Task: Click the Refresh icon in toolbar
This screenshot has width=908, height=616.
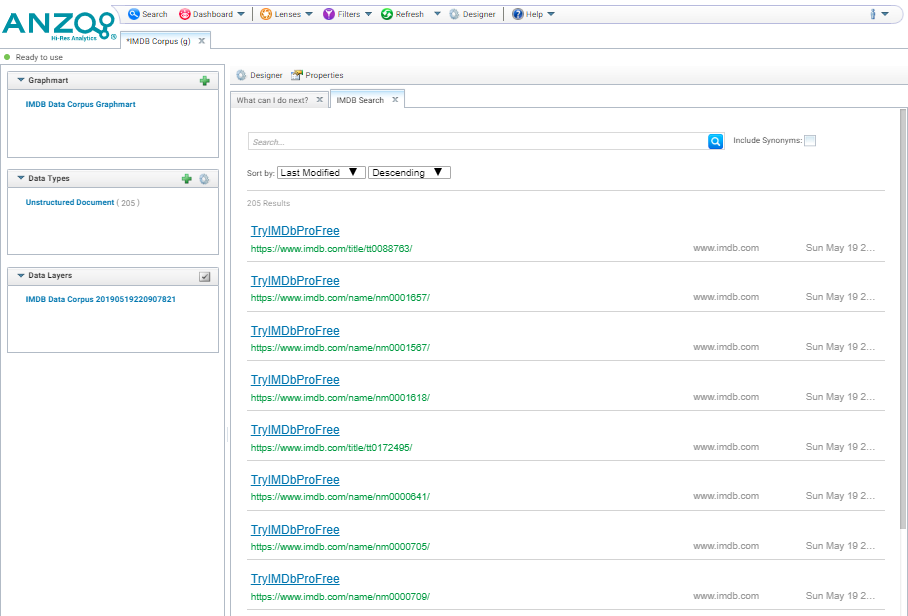Action: pyautogui.click(x=387, y=14)
